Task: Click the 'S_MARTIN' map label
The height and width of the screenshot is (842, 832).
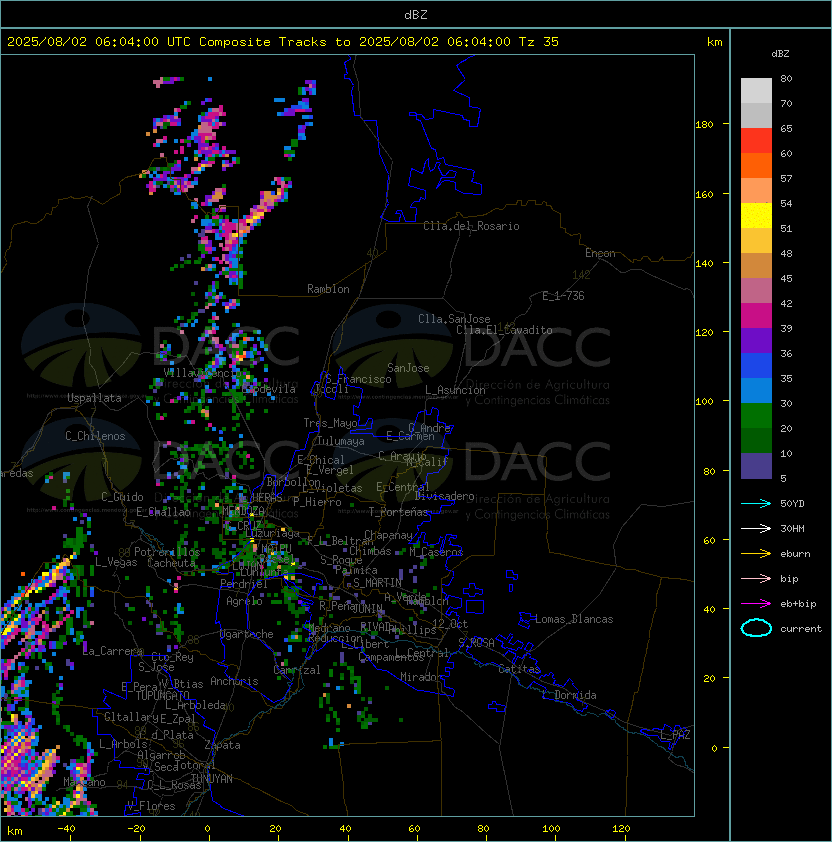Action: coord(378,583)
